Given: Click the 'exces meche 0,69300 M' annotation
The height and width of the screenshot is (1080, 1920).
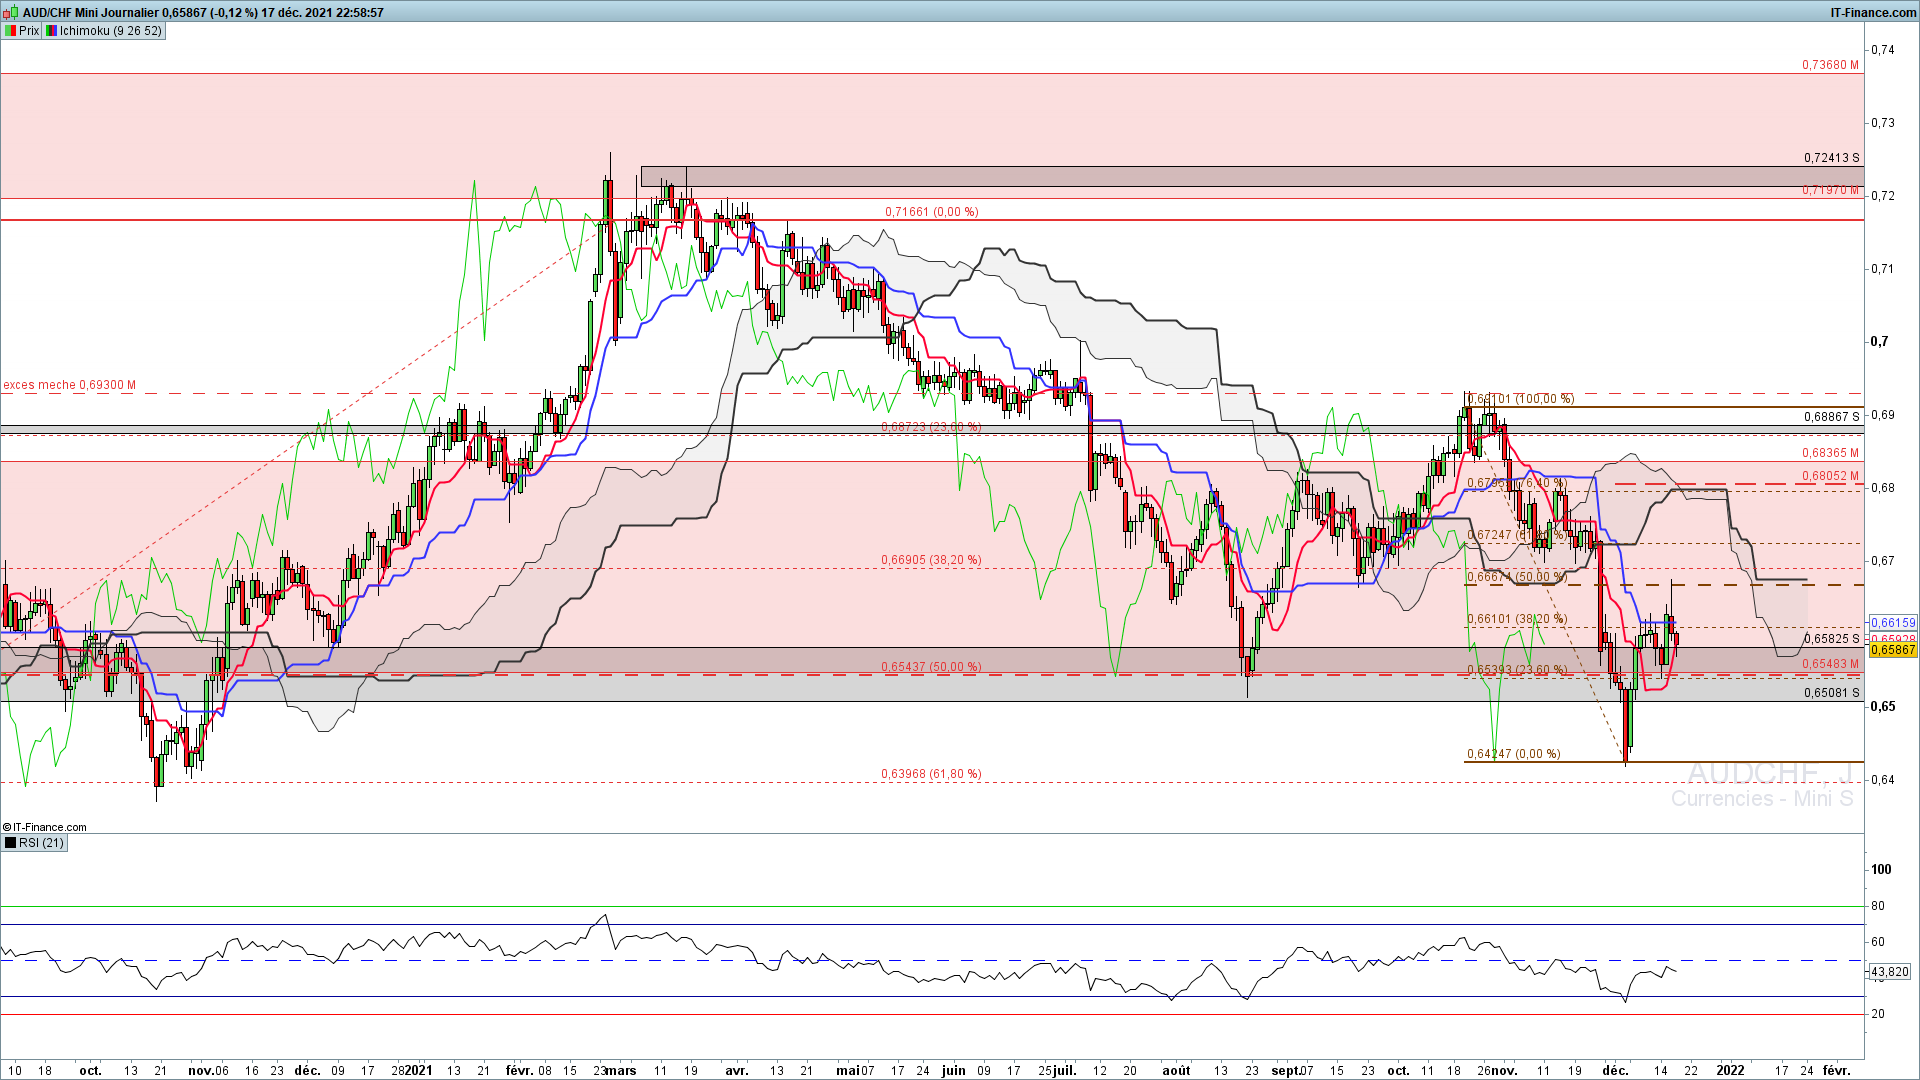Looking at the screenshot, I should click(69, 385).
